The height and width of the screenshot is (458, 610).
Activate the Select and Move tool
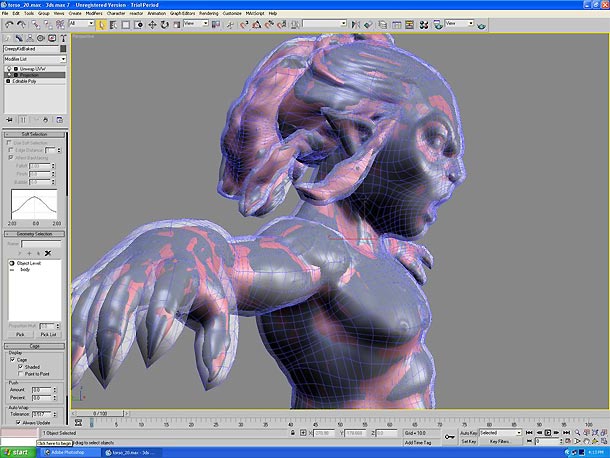(x=151, y=23)
